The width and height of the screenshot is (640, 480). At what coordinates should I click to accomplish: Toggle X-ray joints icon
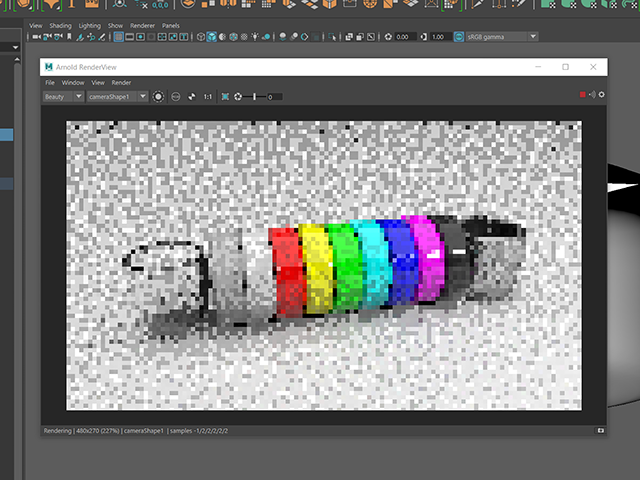(371, 37)
